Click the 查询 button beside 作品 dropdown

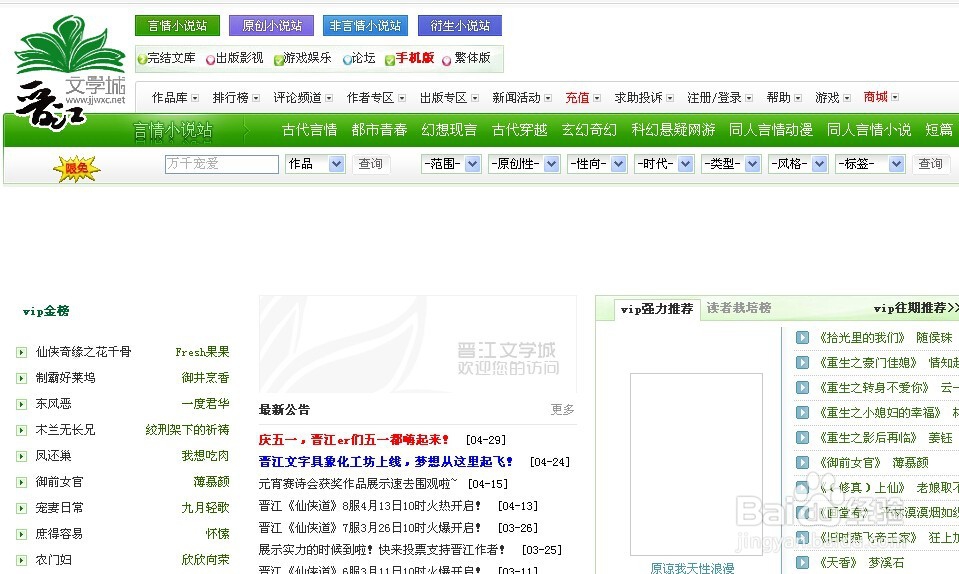pos(371,164)
